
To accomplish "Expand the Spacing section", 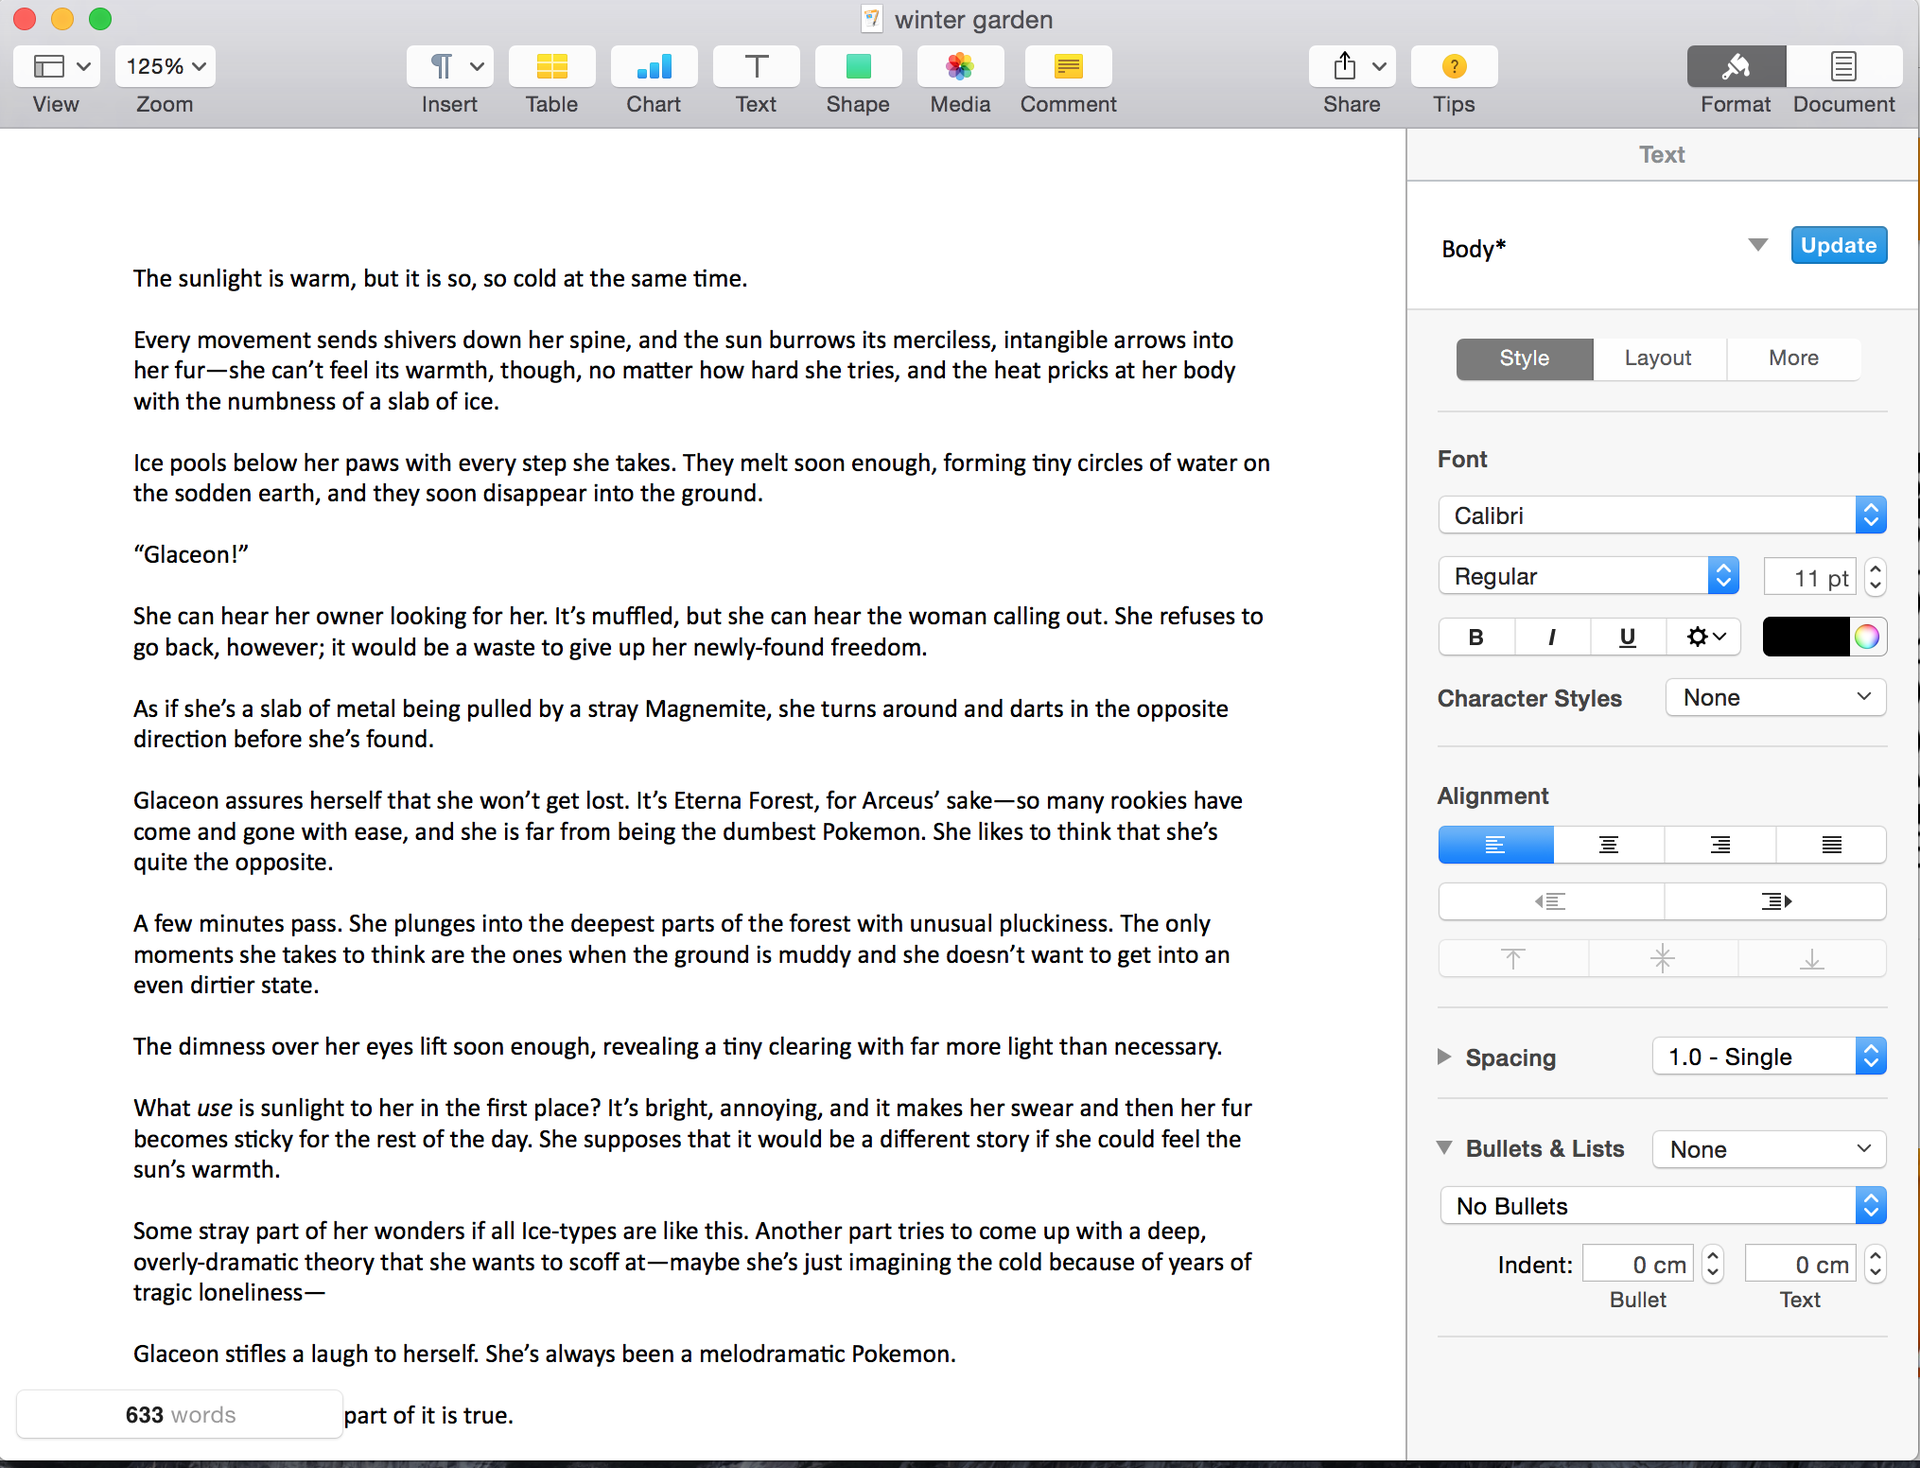I will point(1444,1057).
